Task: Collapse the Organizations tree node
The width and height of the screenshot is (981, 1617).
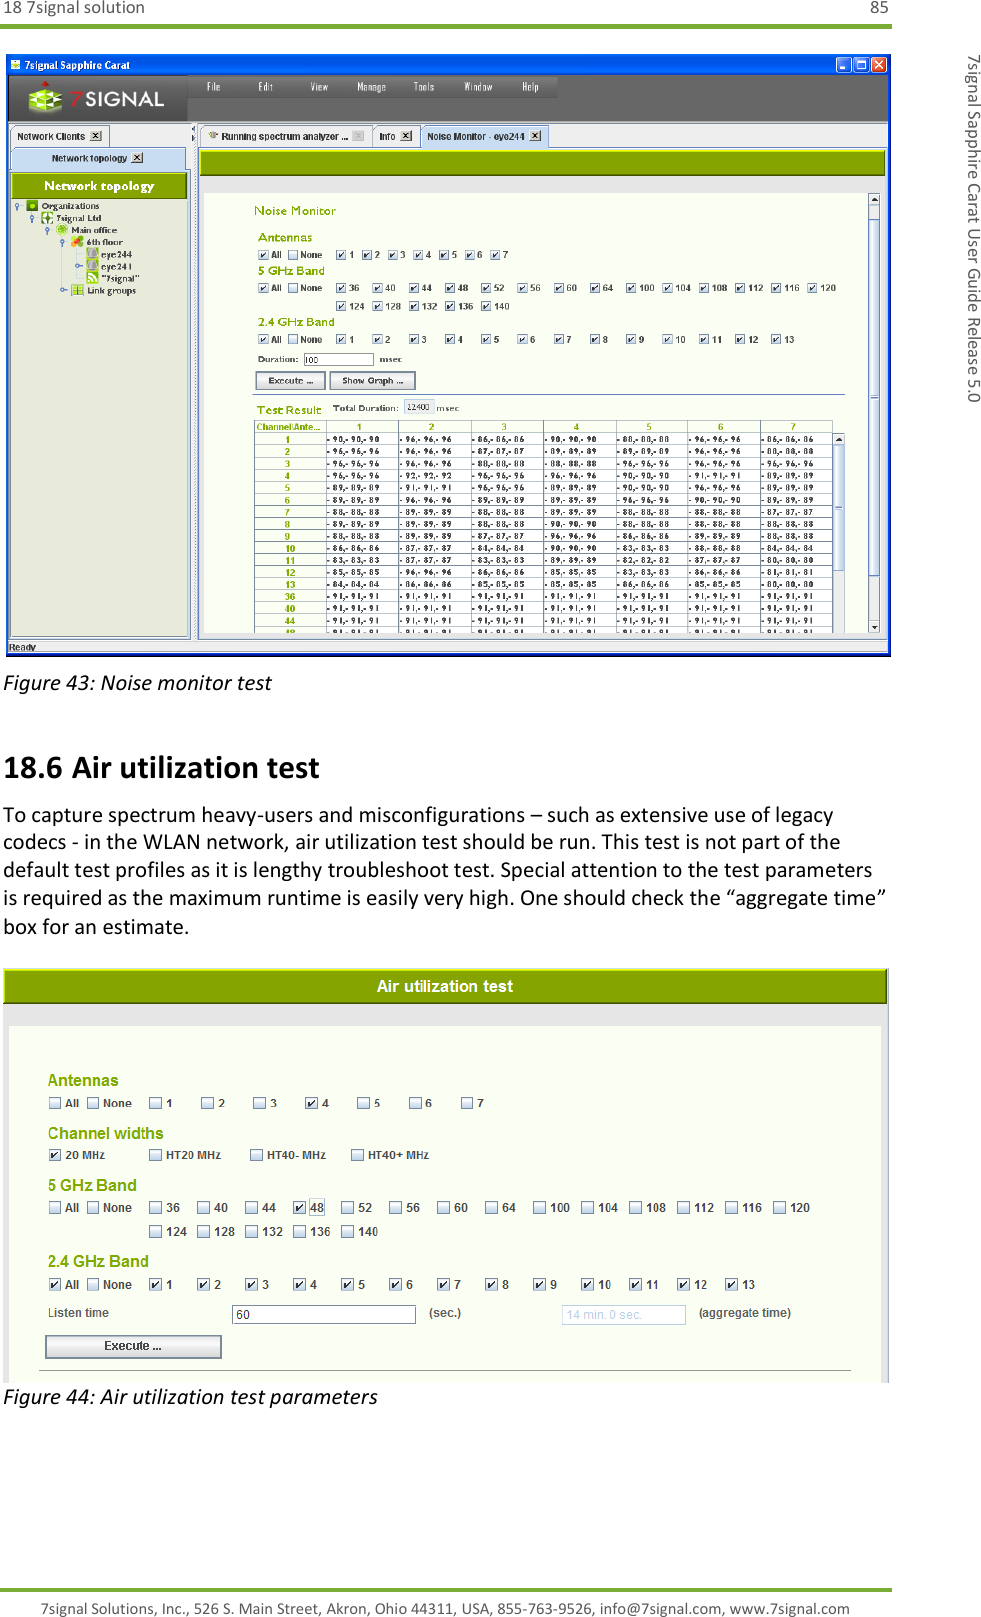Action: click(x=18, y=206)
